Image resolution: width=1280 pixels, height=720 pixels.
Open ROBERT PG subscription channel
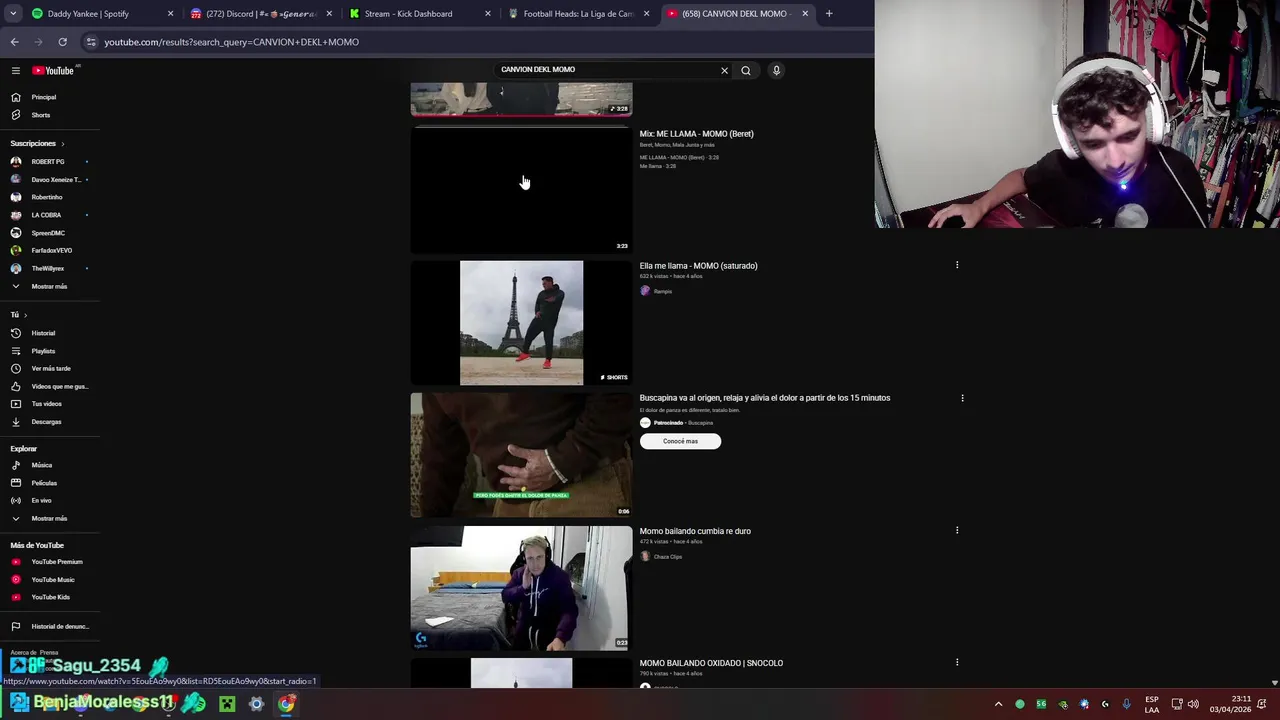[48, 162]
